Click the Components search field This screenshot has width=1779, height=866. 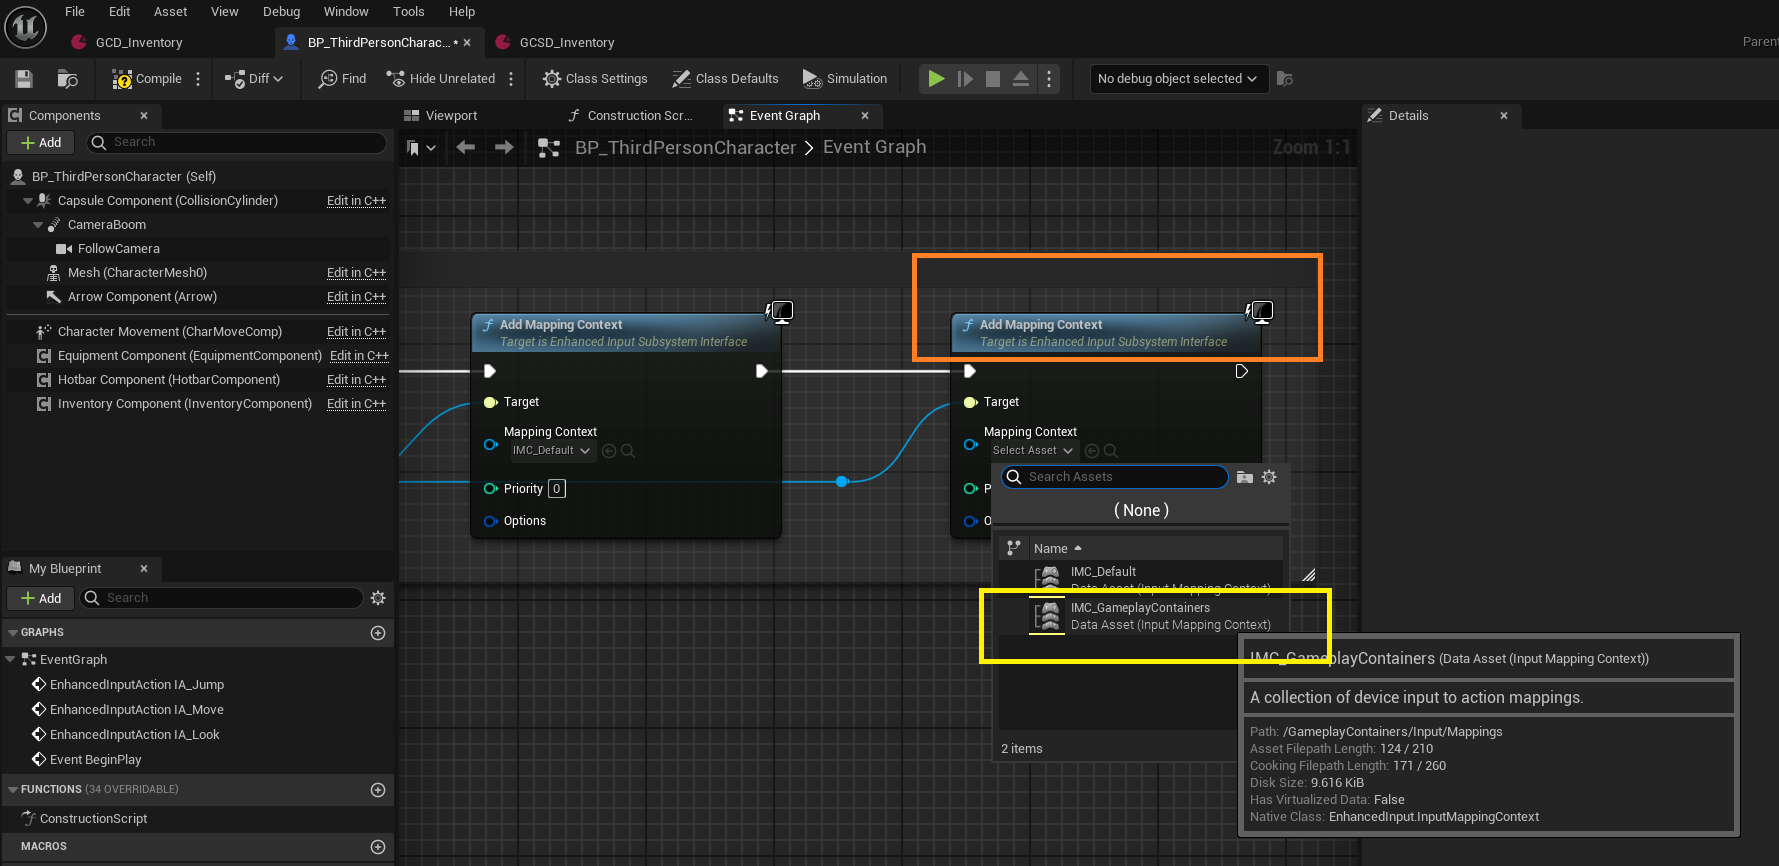(236, 143)
